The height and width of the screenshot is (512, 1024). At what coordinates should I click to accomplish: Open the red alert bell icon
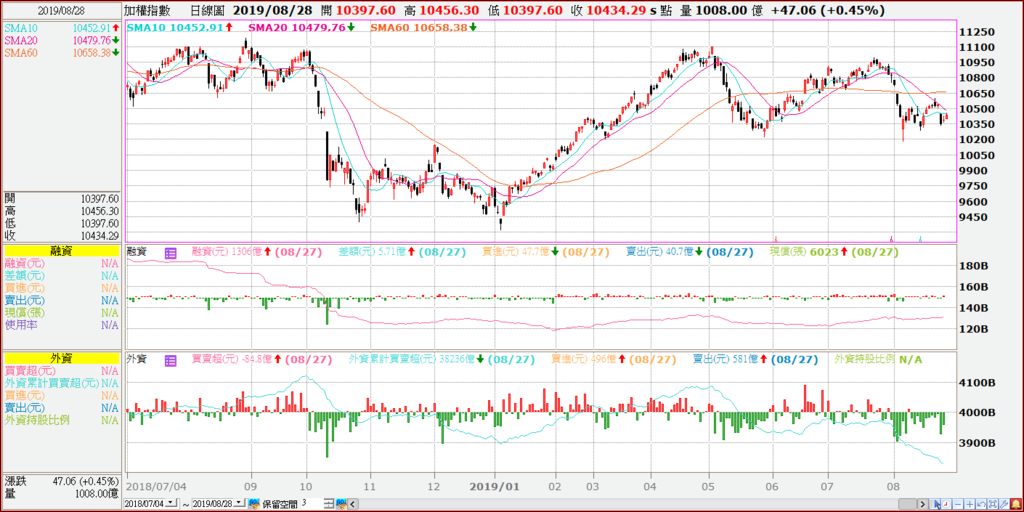point(1016,504)
